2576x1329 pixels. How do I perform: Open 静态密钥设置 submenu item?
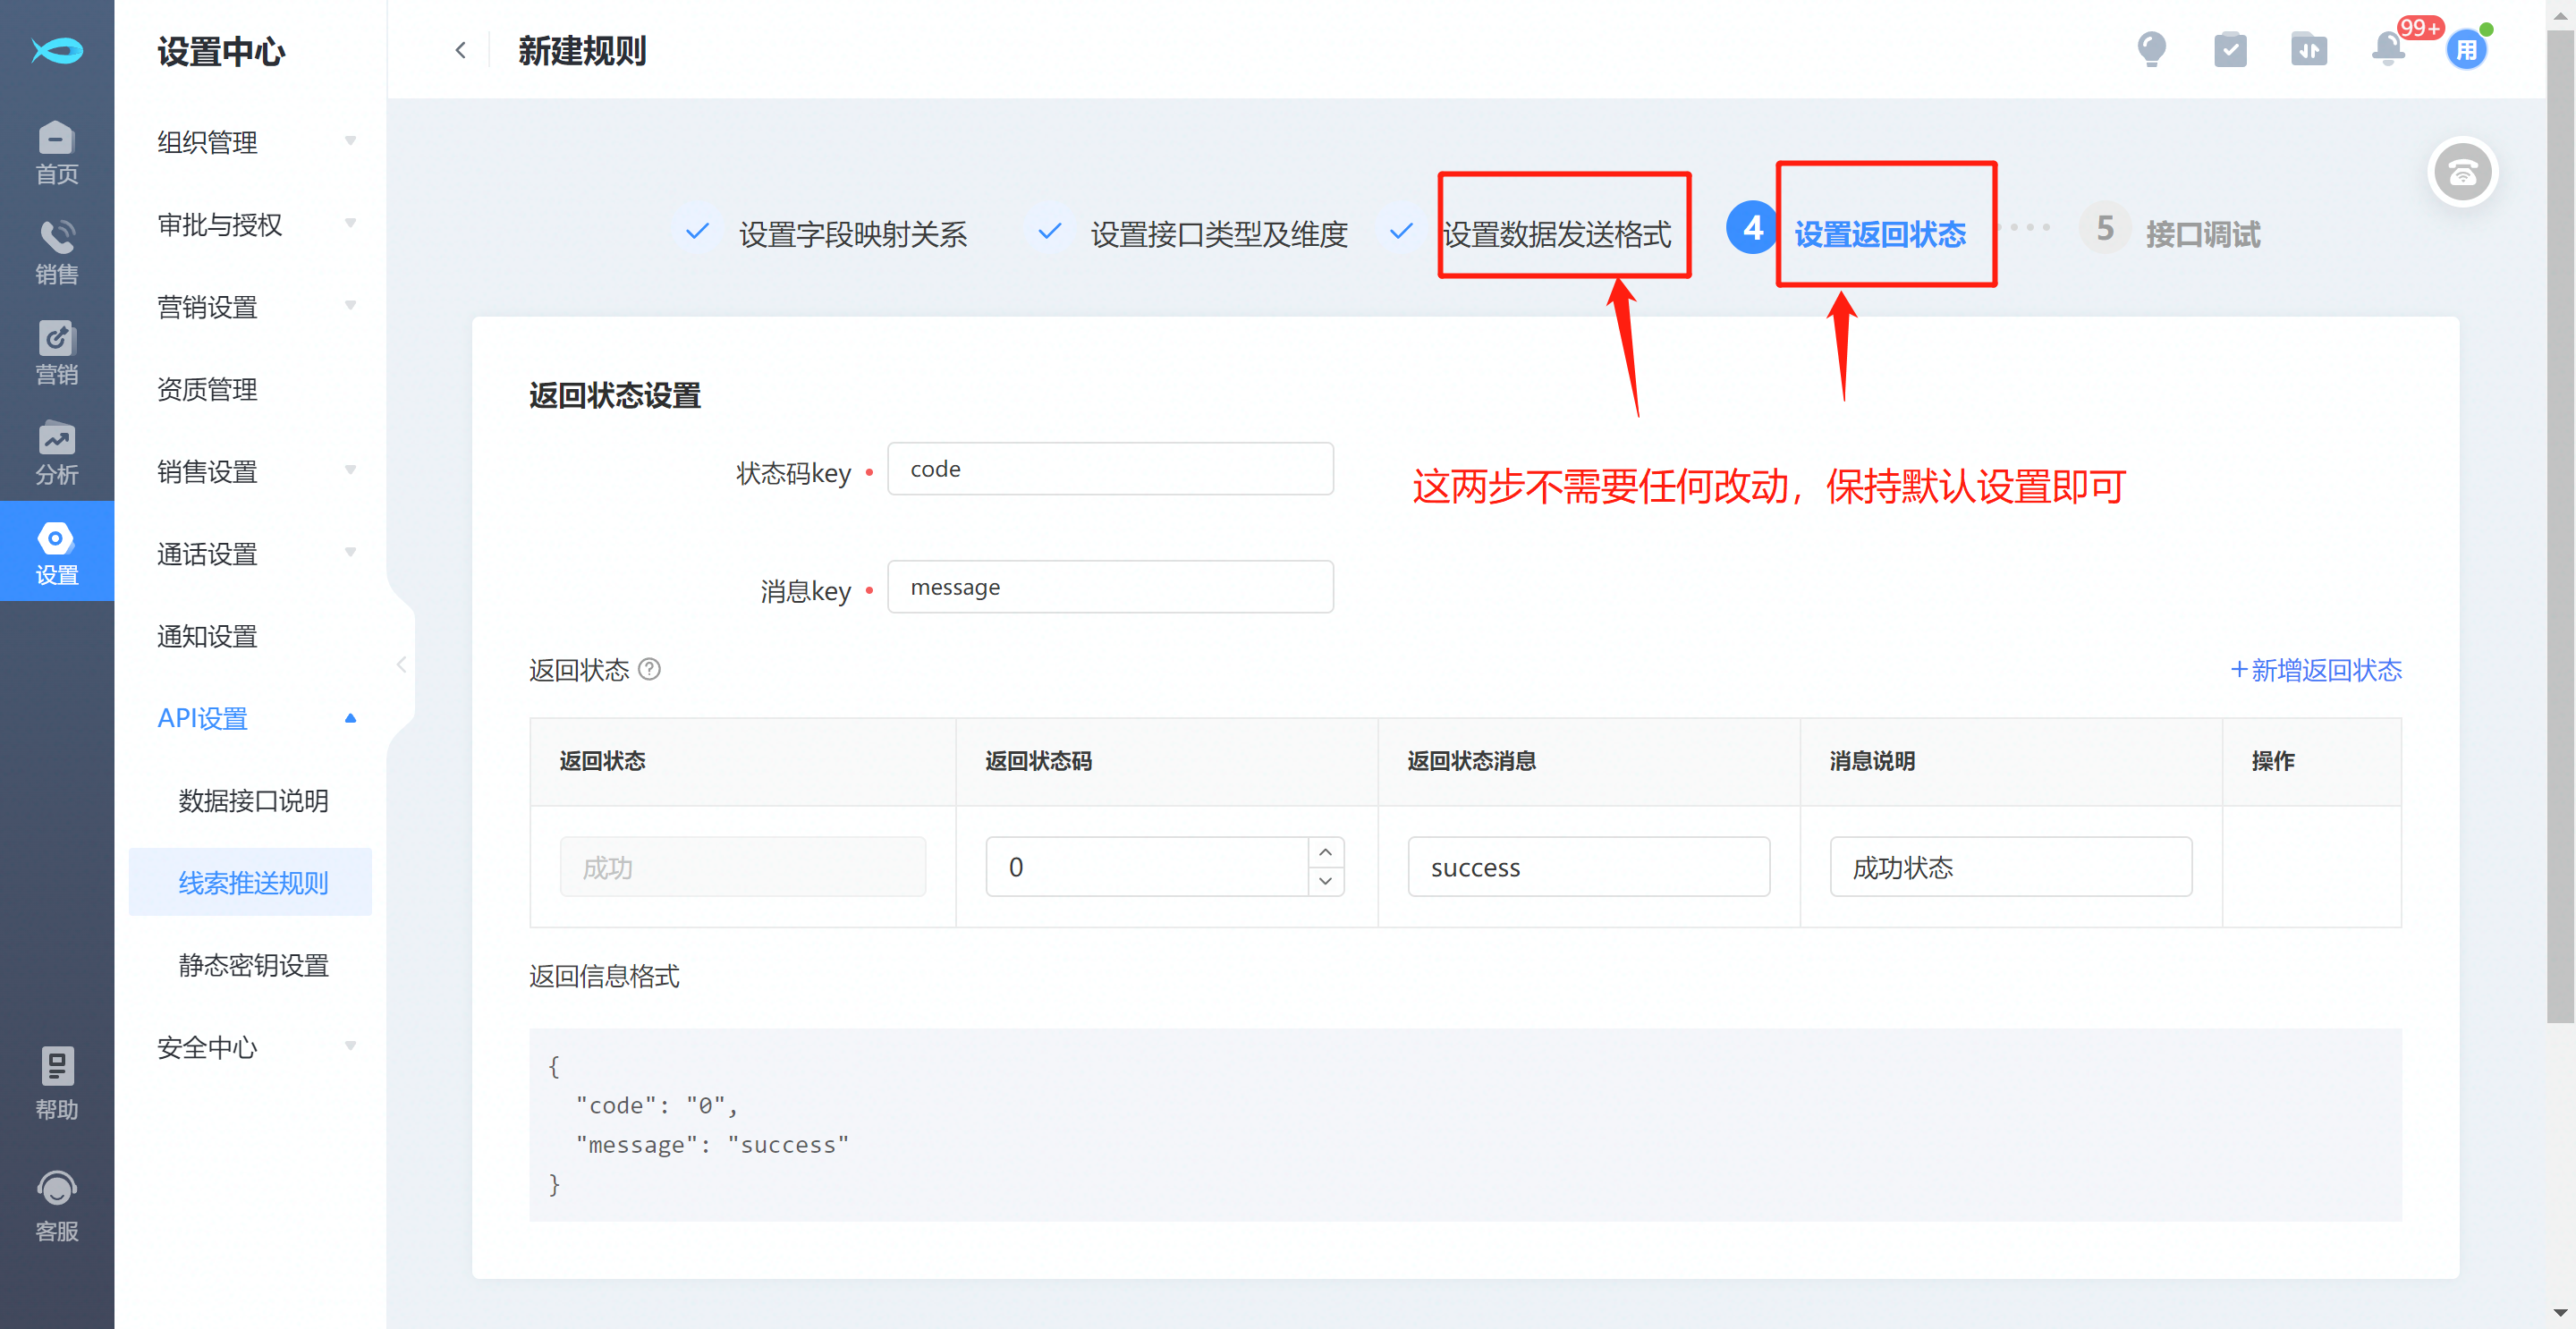coord(253,965)
